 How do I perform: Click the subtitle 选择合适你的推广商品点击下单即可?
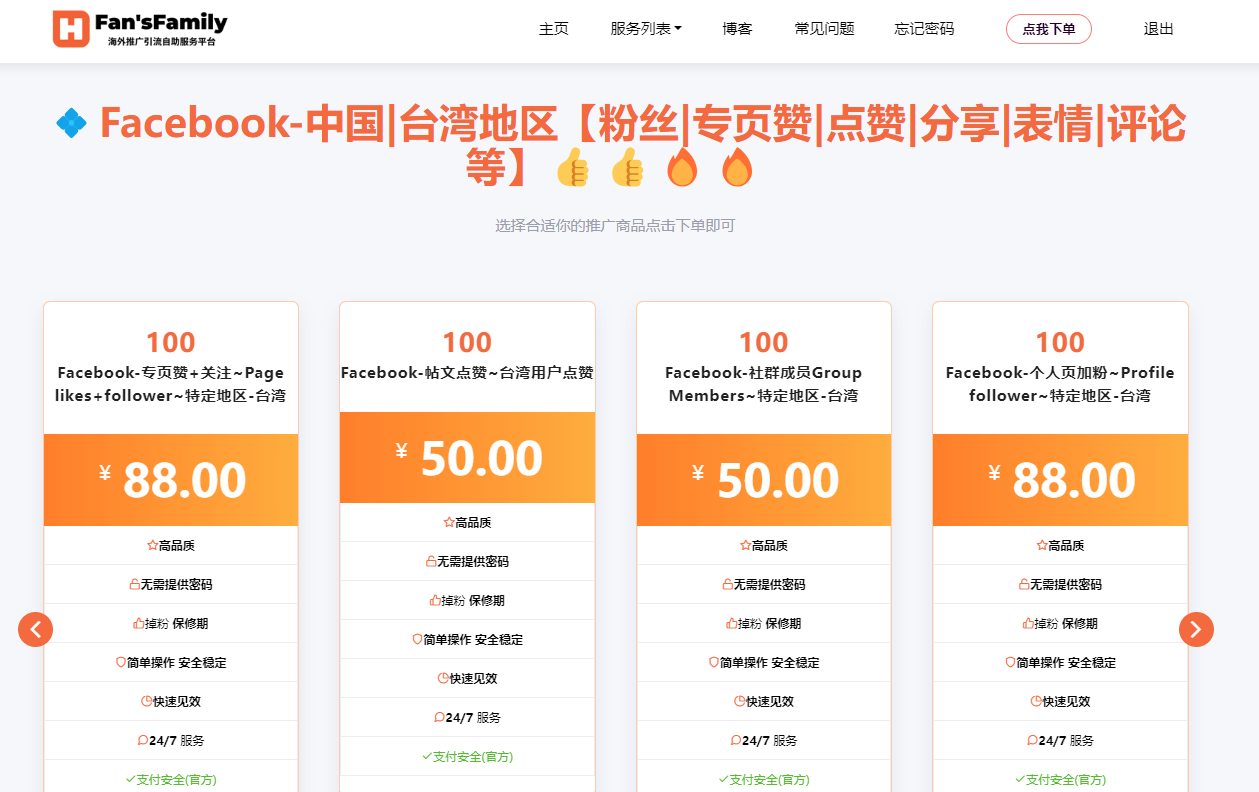point(615,226)
